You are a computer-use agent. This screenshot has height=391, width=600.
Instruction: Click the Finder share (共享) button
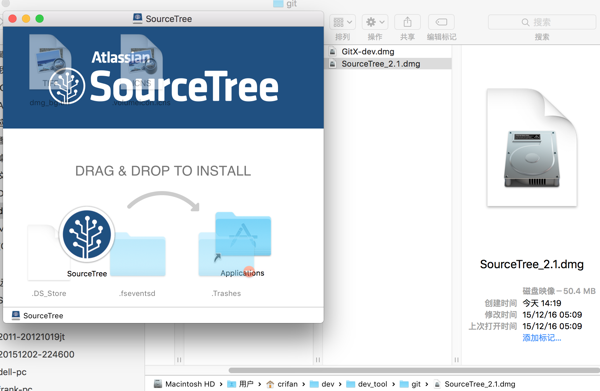tap(408, 22)
